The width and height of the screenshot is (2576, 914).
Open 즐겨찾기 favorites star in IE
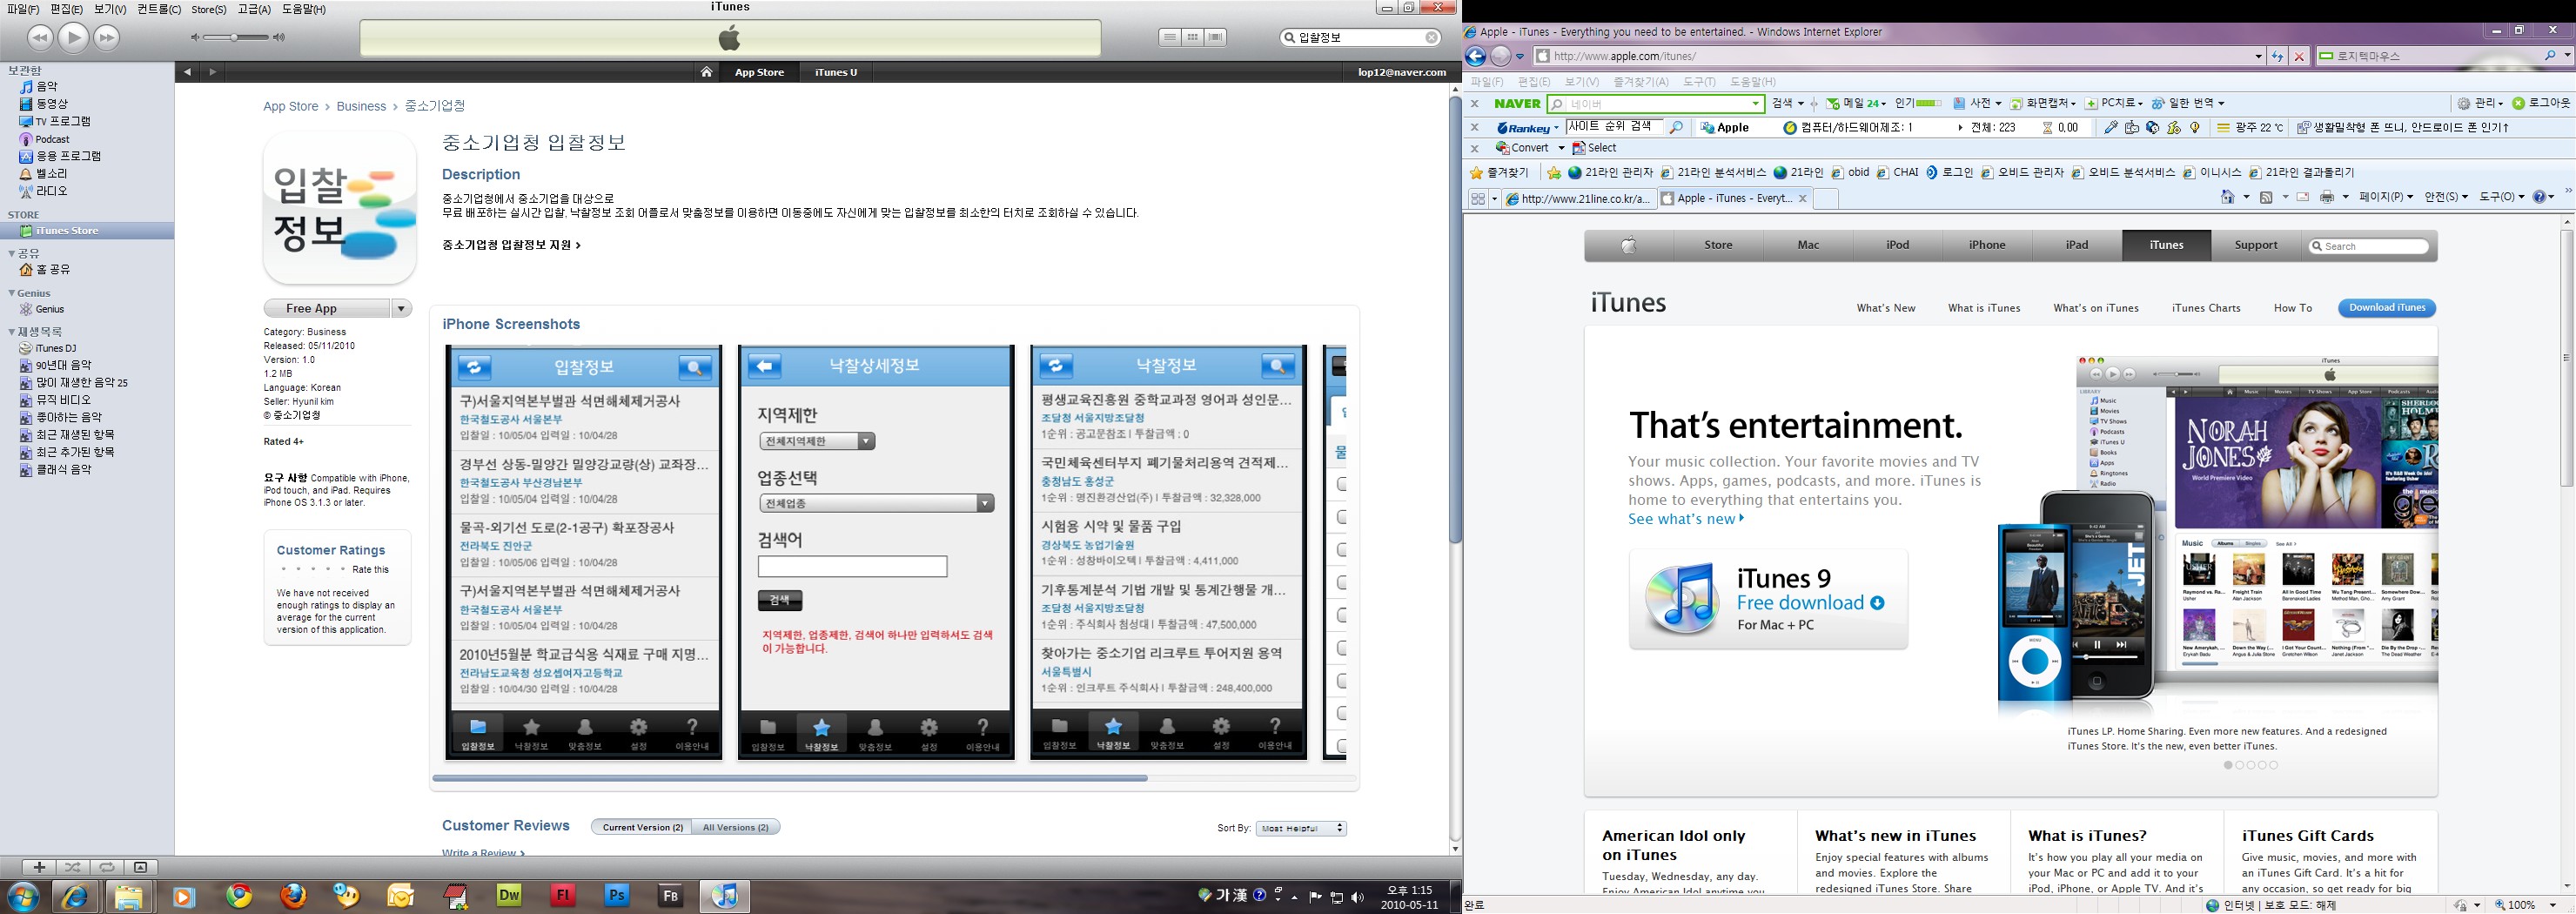pyautogui.click(x=1499, y=173)
